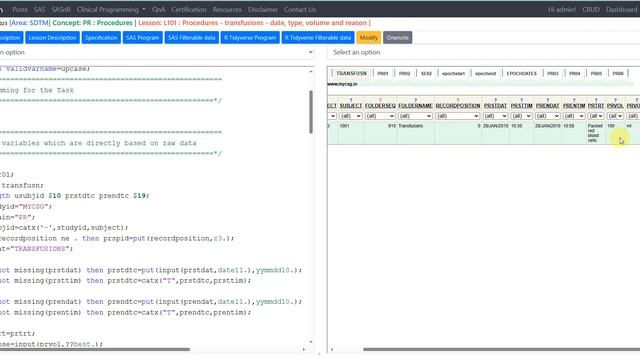Open the Certification nav item
640x360 pixels.
[189, 9]
